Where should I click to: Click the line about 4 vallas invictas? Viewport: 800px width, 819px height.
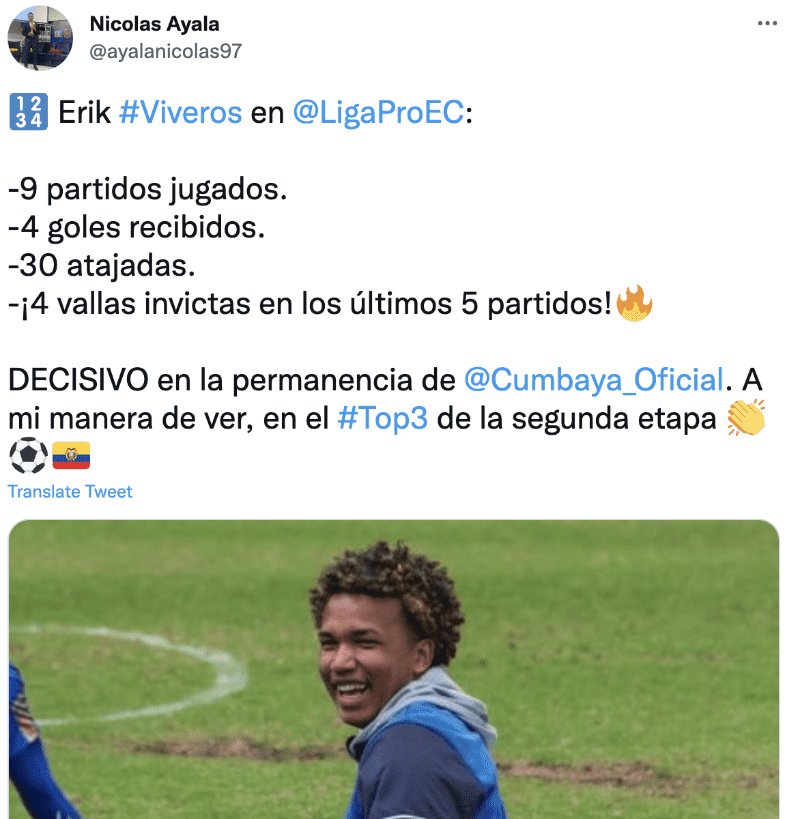click(x=309, y=304)
